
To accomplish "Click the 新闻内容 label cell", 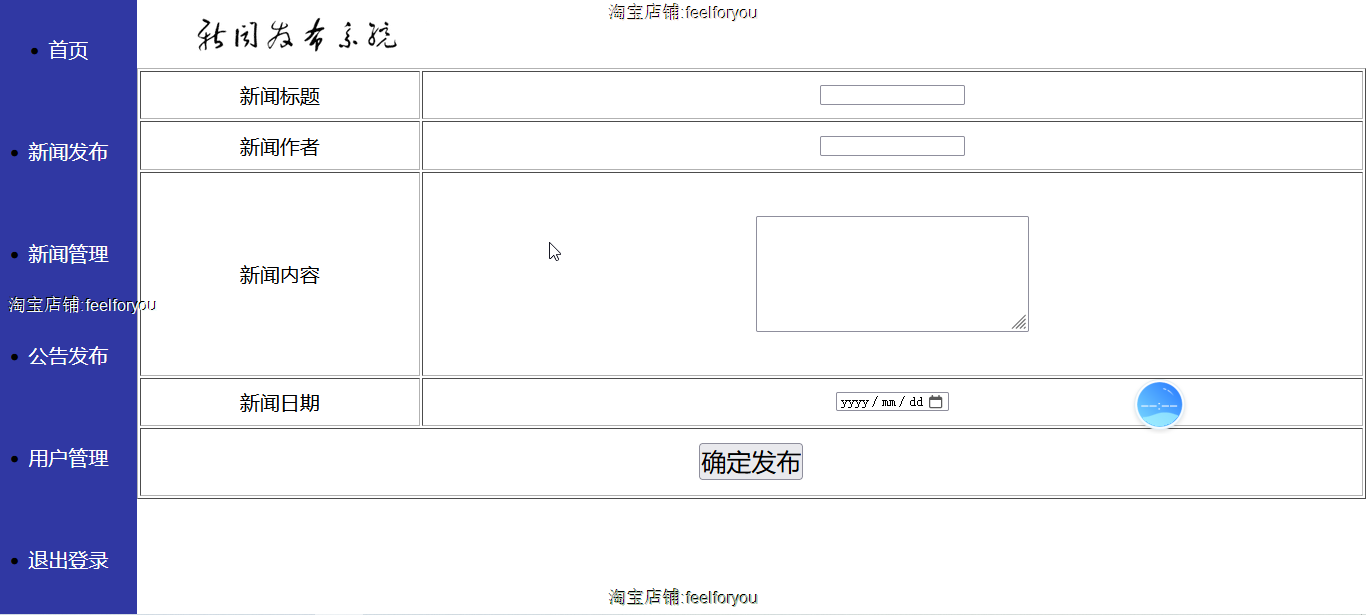I will pyautogui.click(x=280, y=275).
